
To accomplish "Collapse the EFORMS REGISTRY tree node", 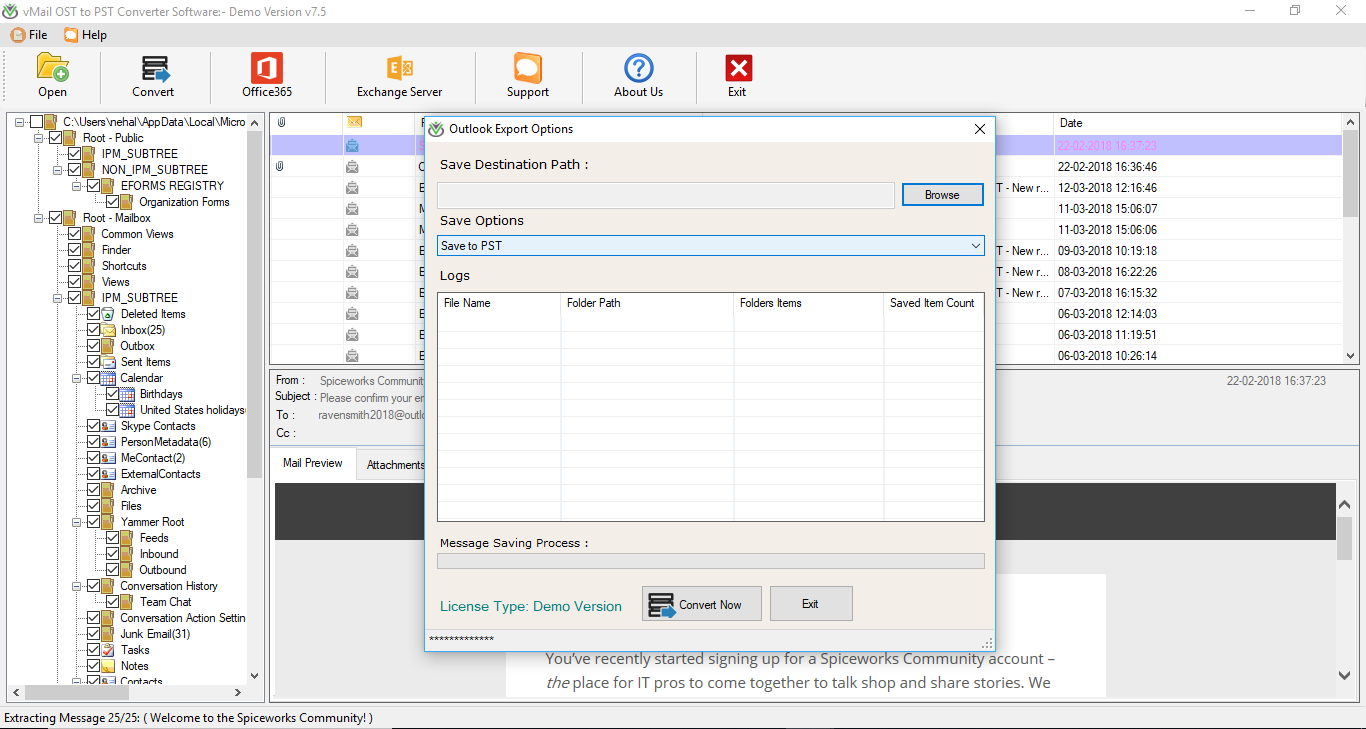I will click(x=77, y=186).
